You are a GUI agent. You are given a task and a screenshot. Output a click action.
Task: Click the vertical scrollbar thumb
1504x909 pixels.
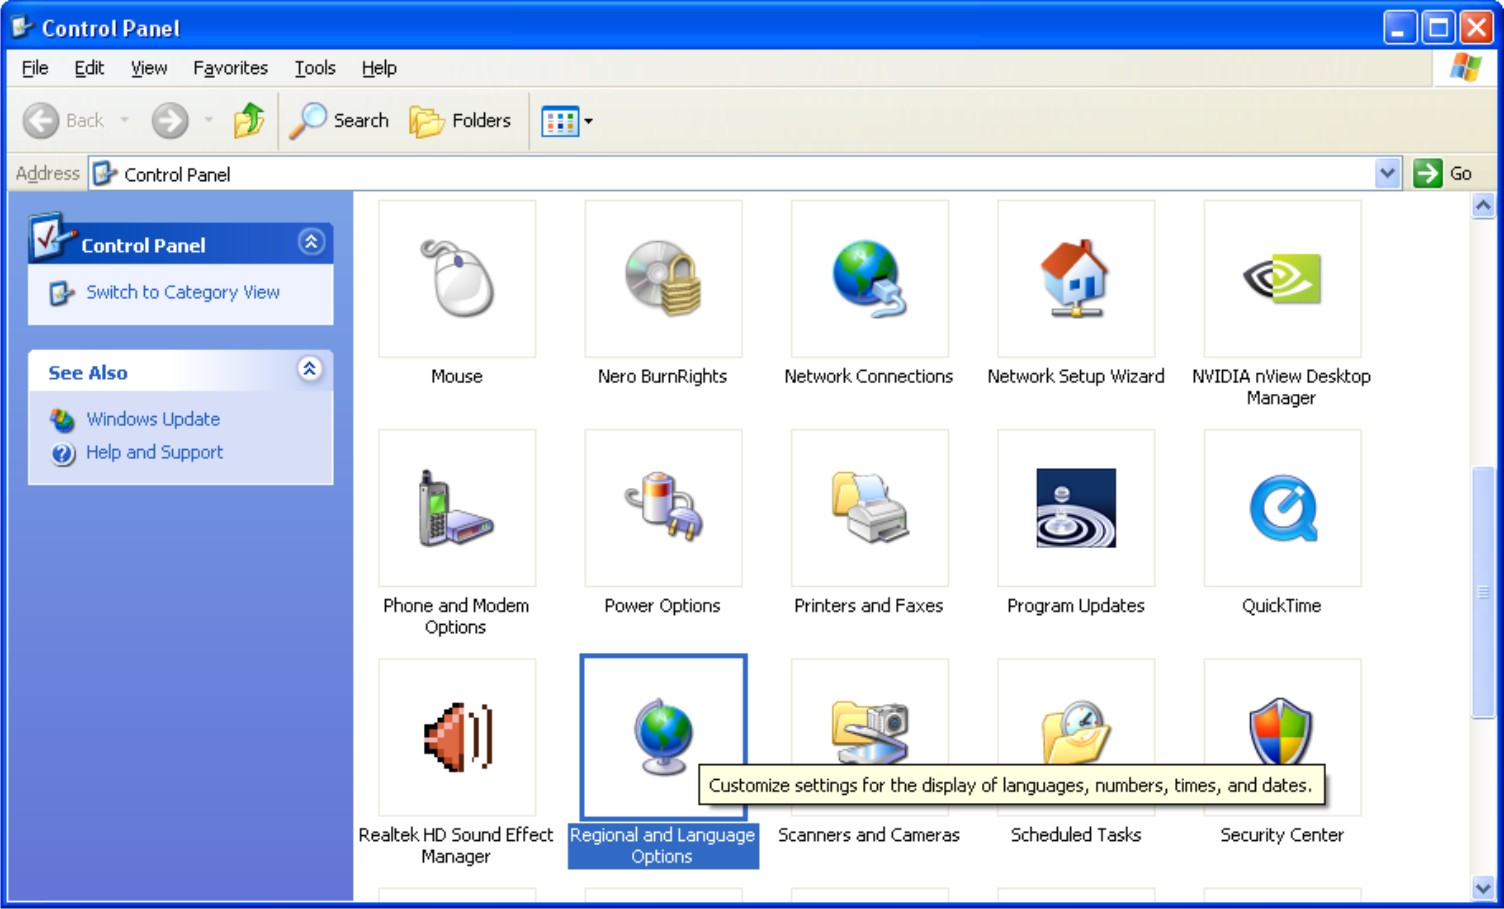[x=1483, y=593]
